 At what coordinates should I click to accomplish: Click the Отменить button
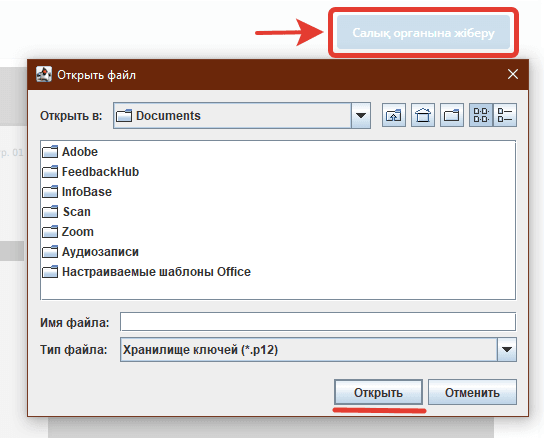[472, 392]
